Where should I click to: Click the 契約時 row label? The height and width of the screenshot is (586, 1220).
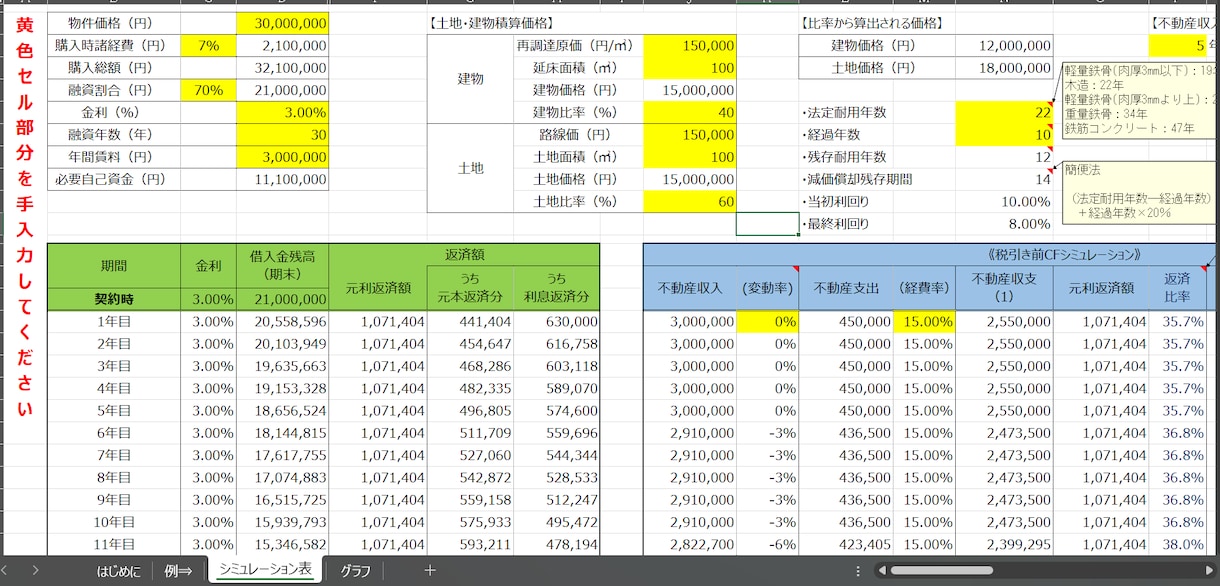pos(113,299)
